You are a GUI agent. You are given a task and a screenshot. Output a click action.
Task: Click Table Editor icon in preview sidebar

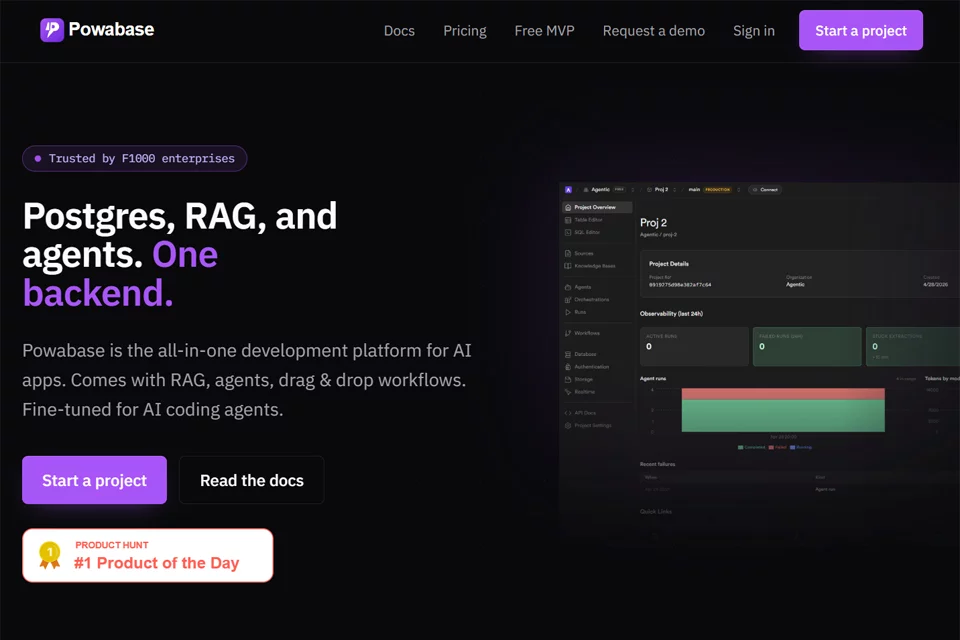tap(568, 220)
